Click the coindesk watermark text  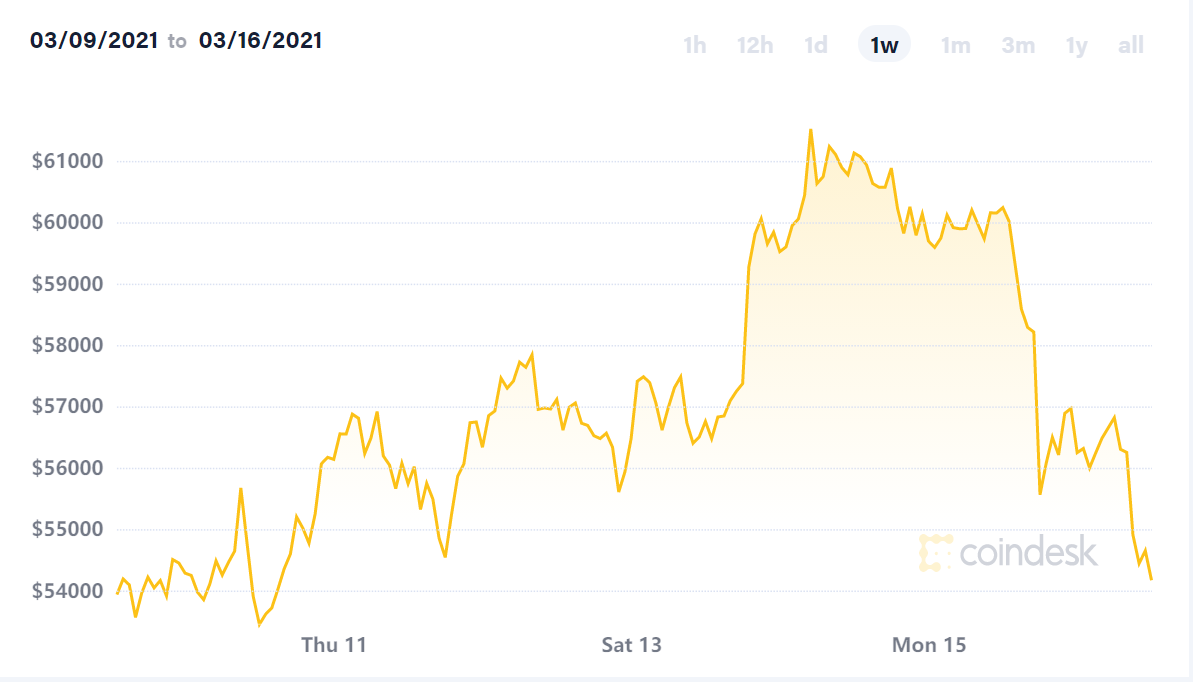point(1028,552)
